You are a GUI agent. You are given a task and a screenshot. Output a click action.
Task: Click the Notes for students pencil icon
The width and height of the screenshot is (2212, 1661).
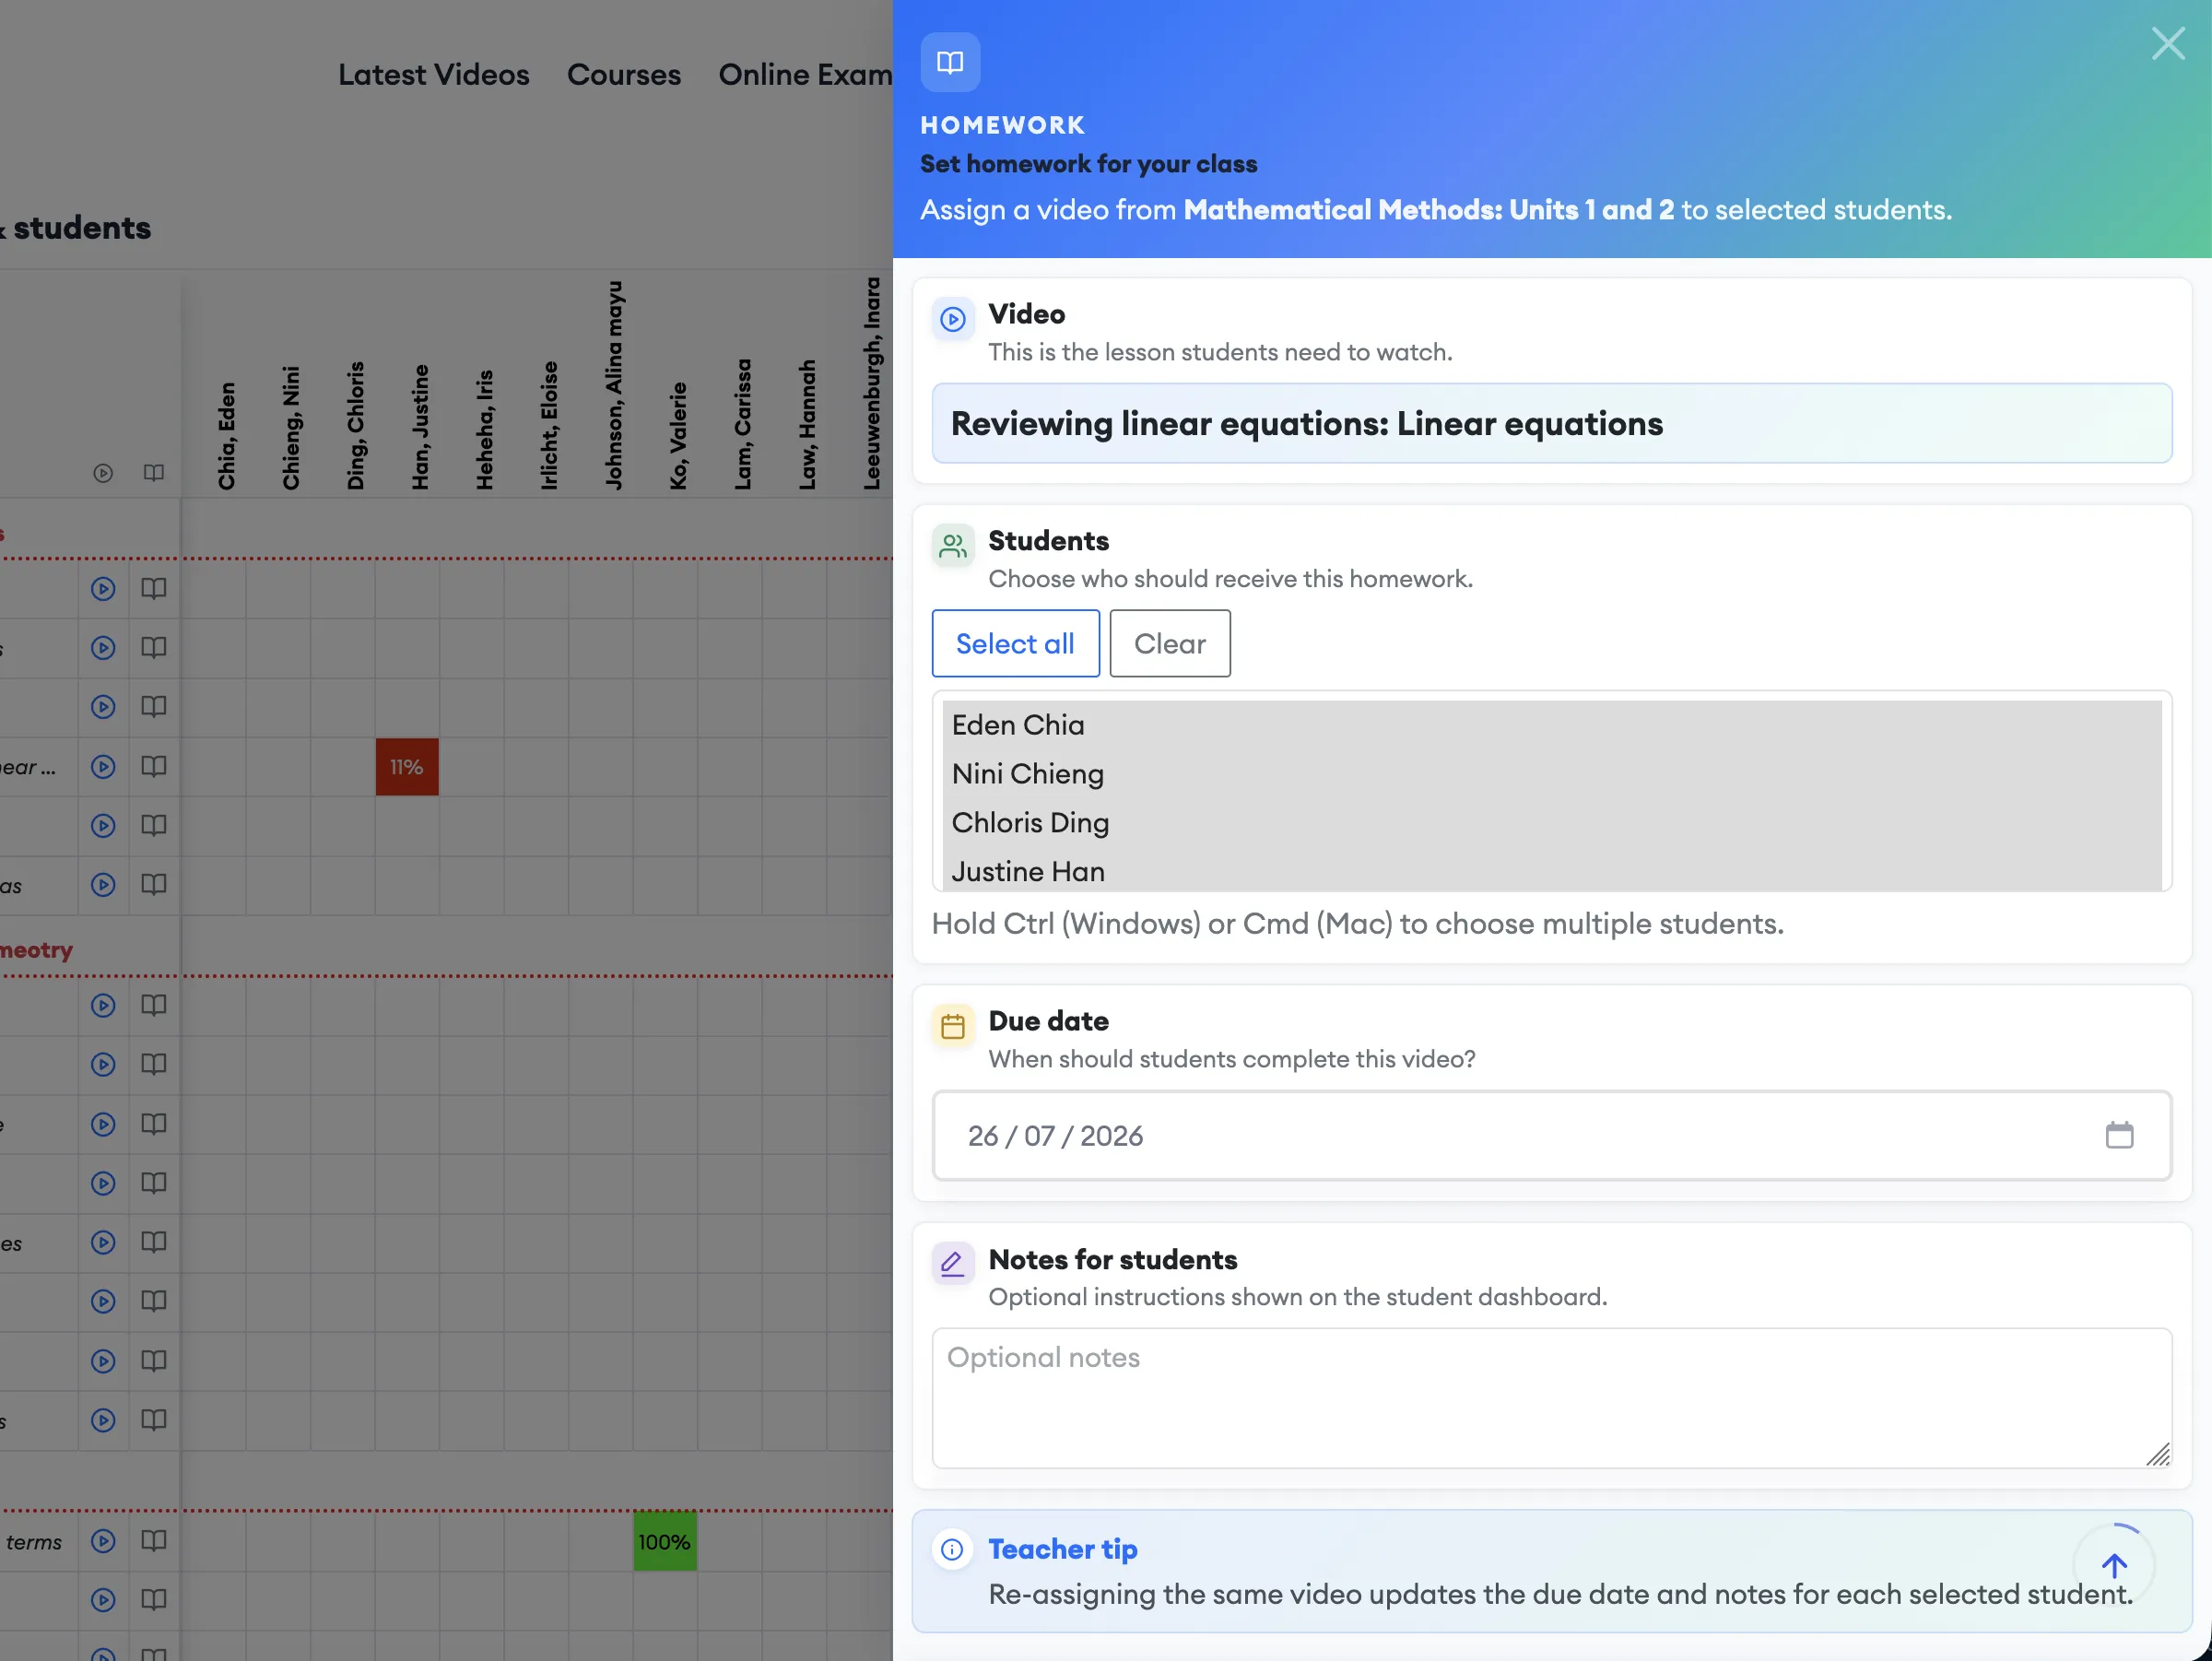pyautogui.click(x=953, y=1264)
